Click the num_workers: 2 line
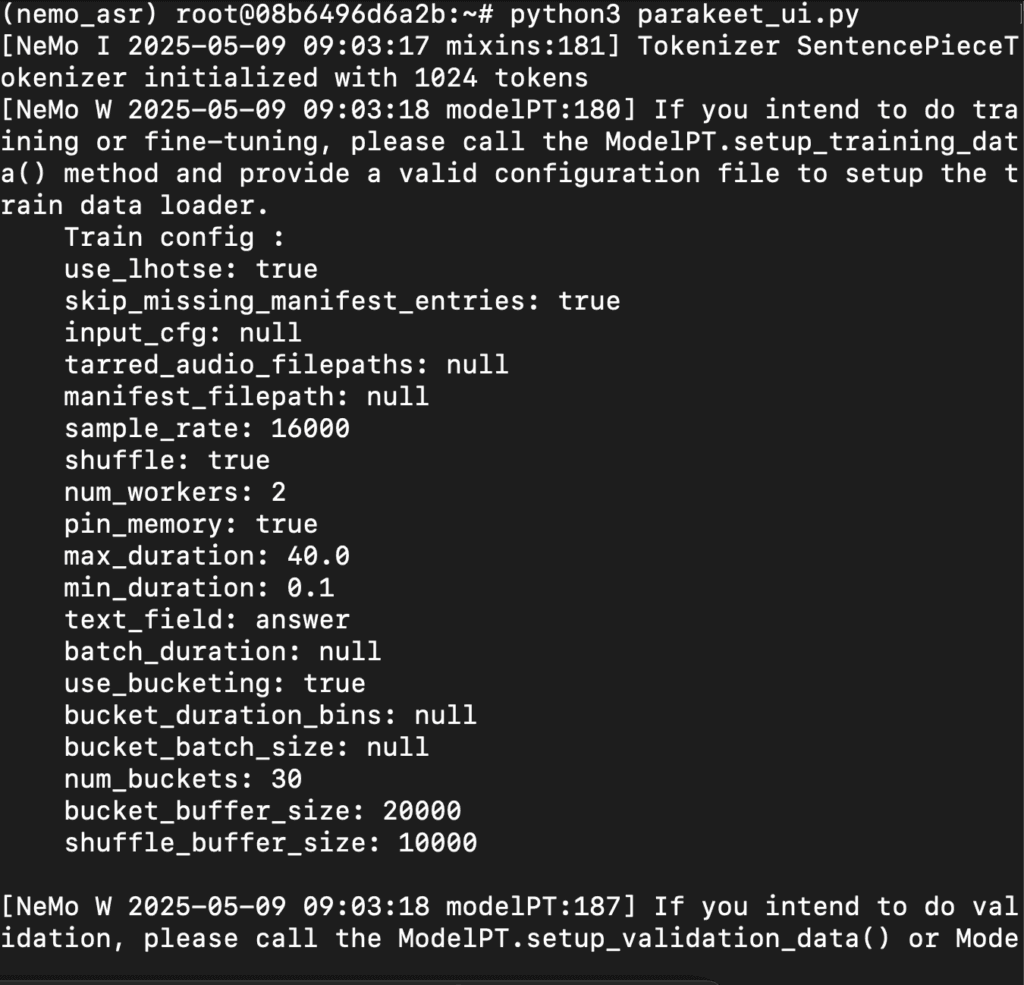This screenshot has height=985, width=1024. pos(175,492)
